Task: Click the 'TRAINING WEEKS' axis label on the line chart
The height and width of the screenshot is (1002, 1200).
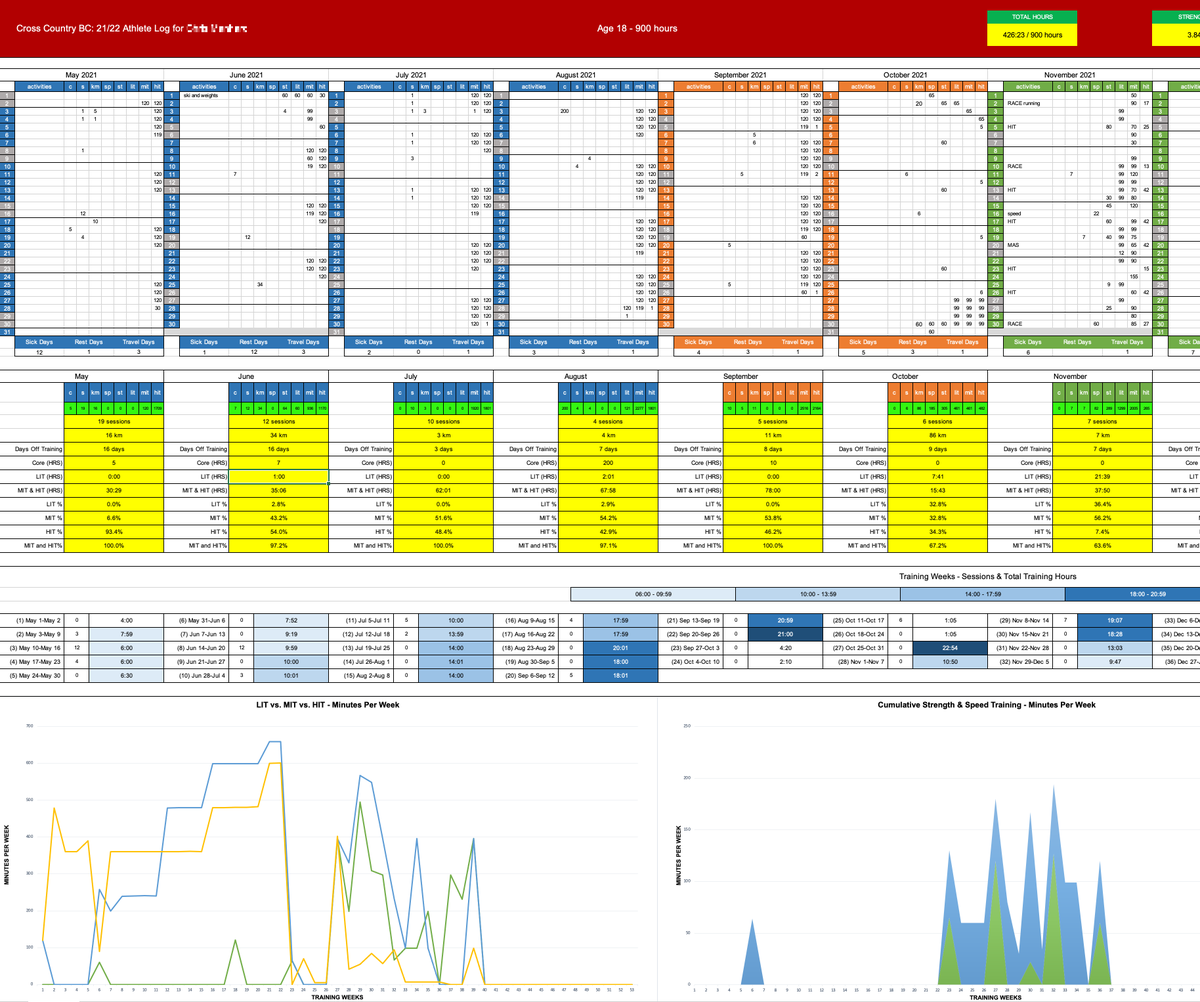Action: click(x=336, y=996)
